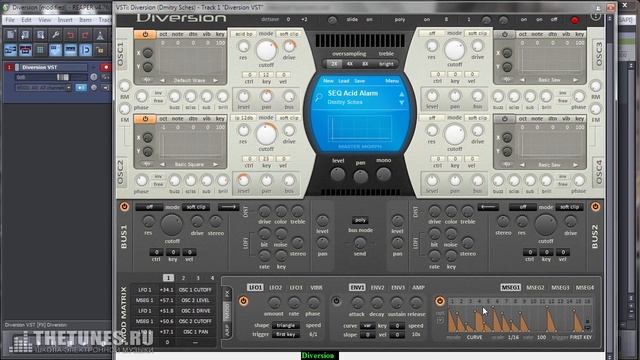Click the bright treble button
The image size is (640, 360).
[x=386, y=64]
